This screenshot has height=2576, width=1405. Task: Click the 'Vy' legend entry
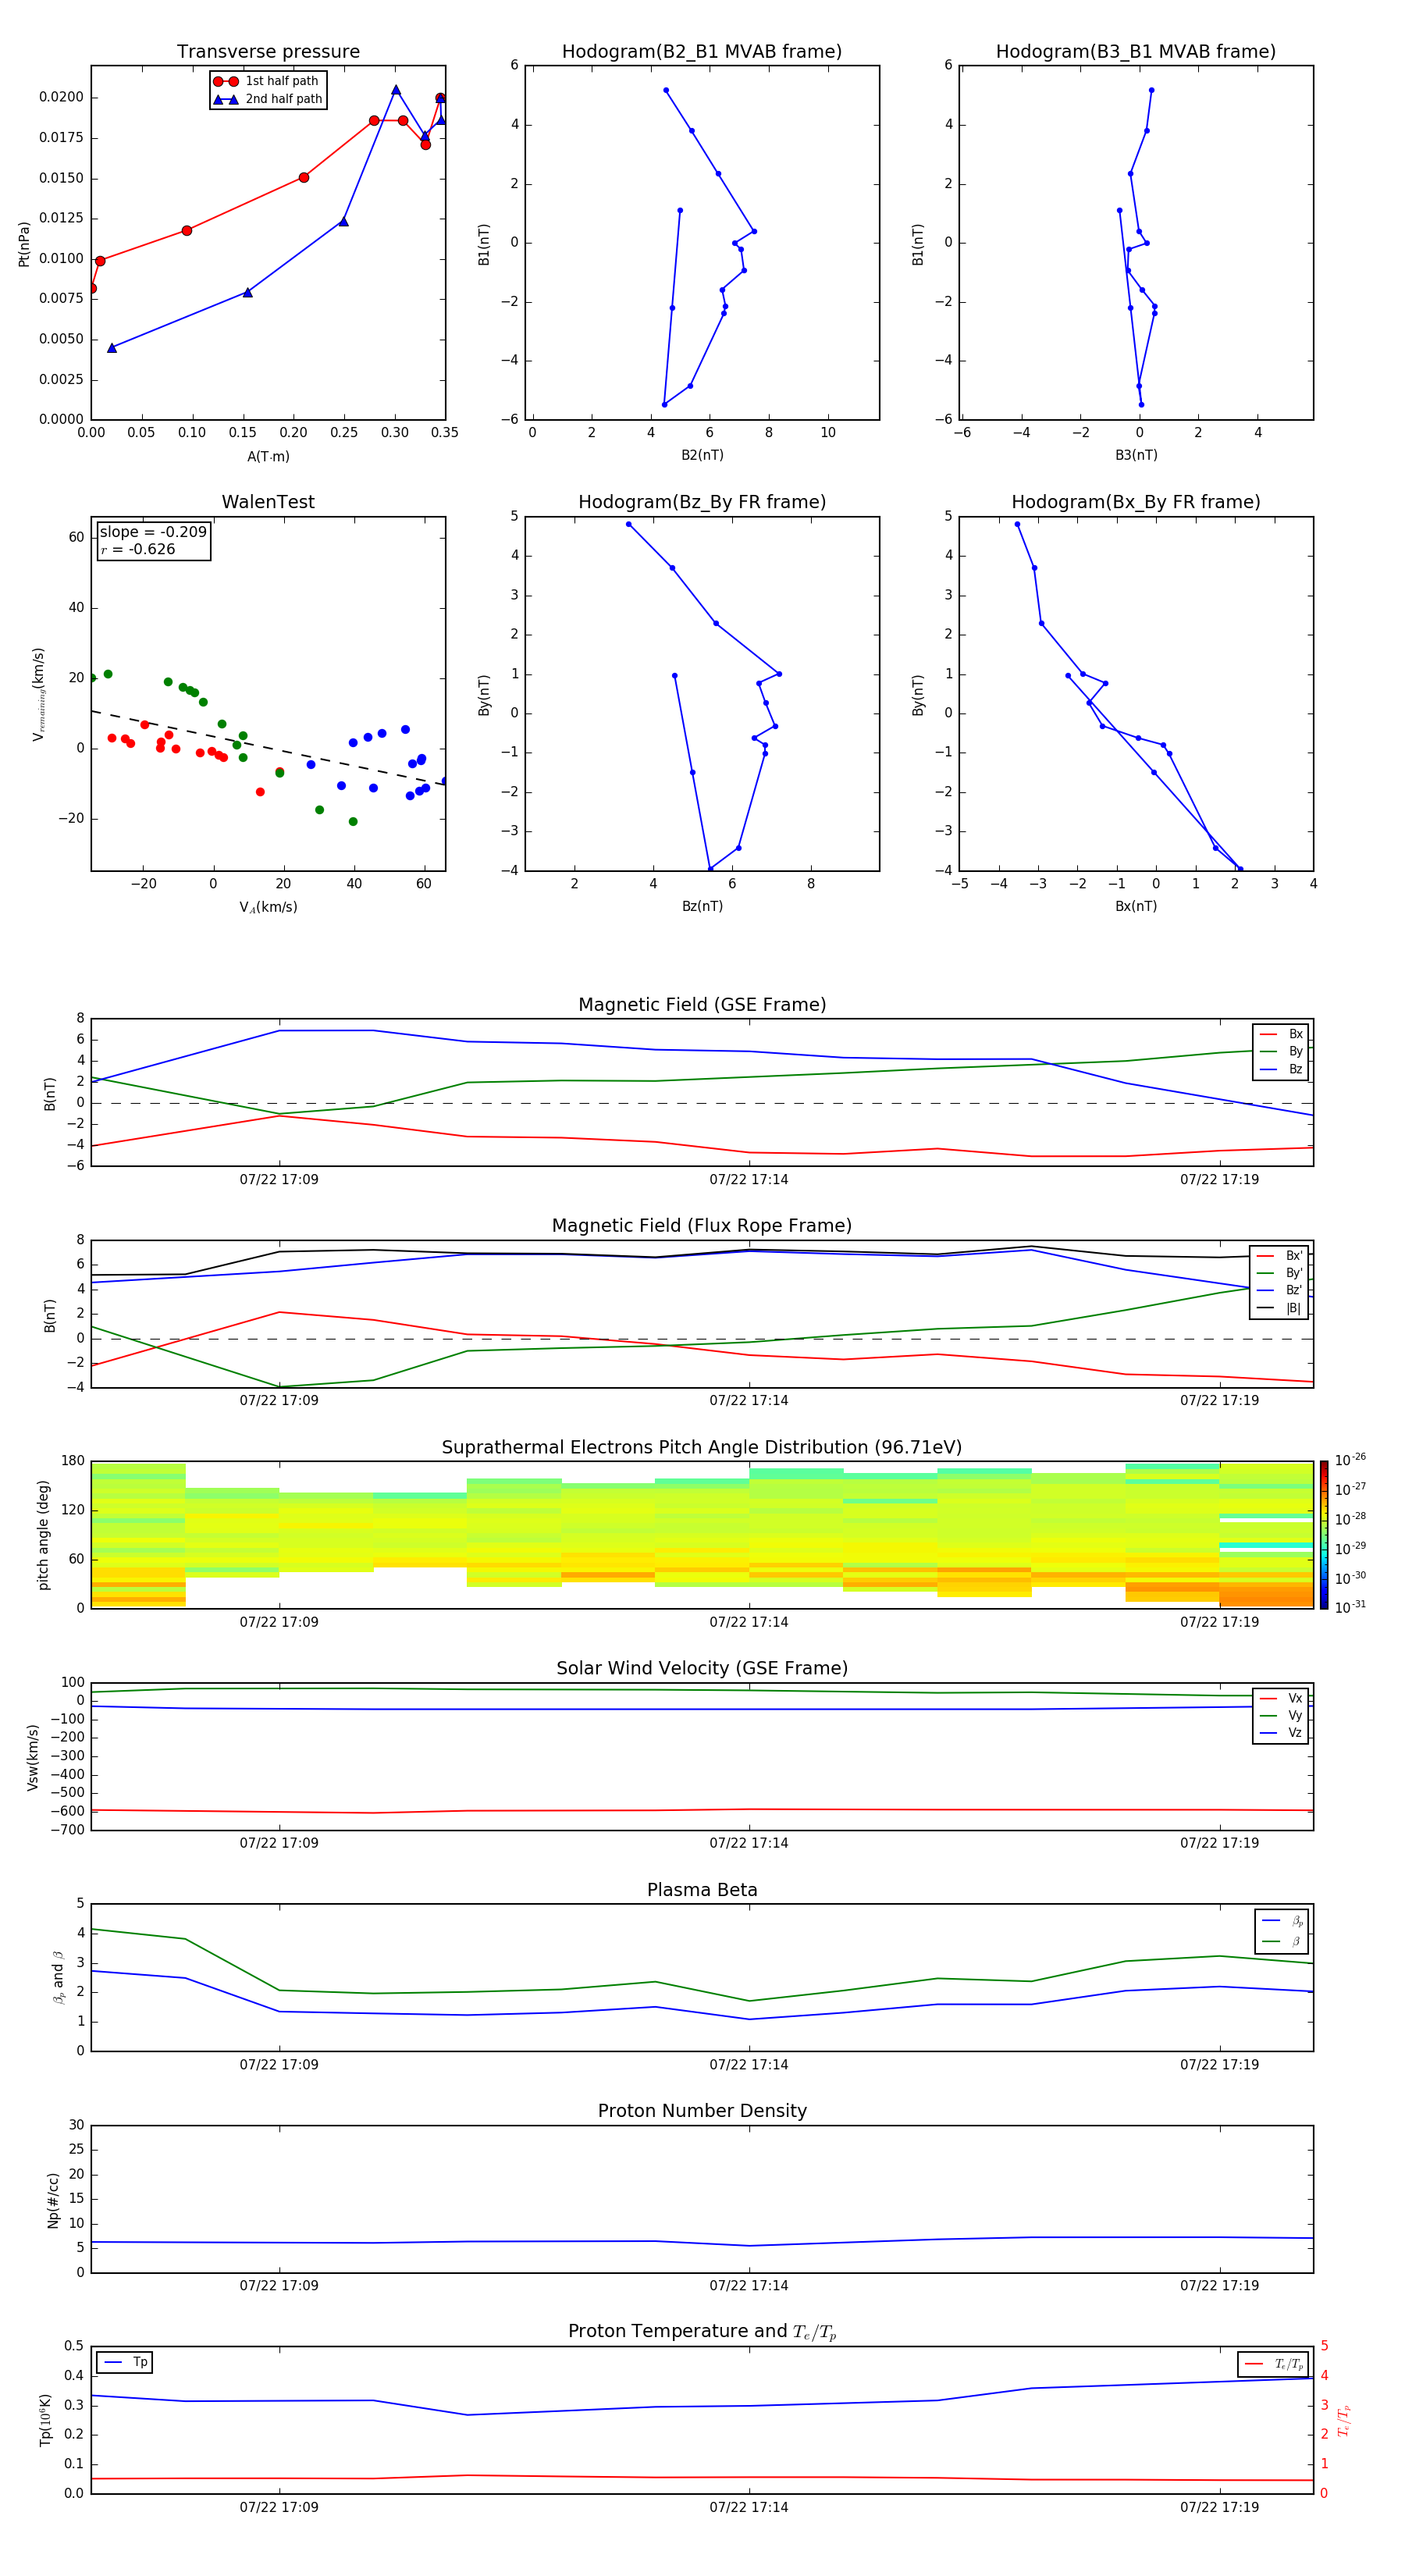click(x=1281, y=1715)
